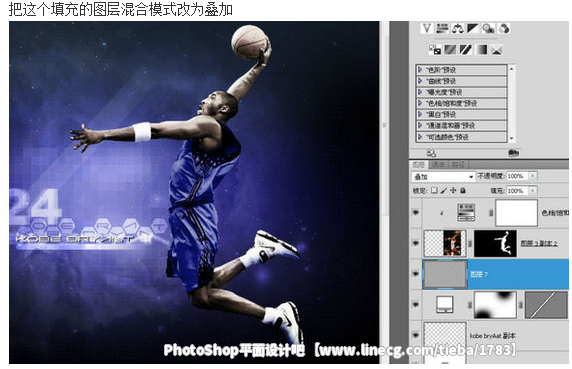Add a Photo Filter adjustment icon
Viewport: 572px width, 369px height.
point(488,28)
